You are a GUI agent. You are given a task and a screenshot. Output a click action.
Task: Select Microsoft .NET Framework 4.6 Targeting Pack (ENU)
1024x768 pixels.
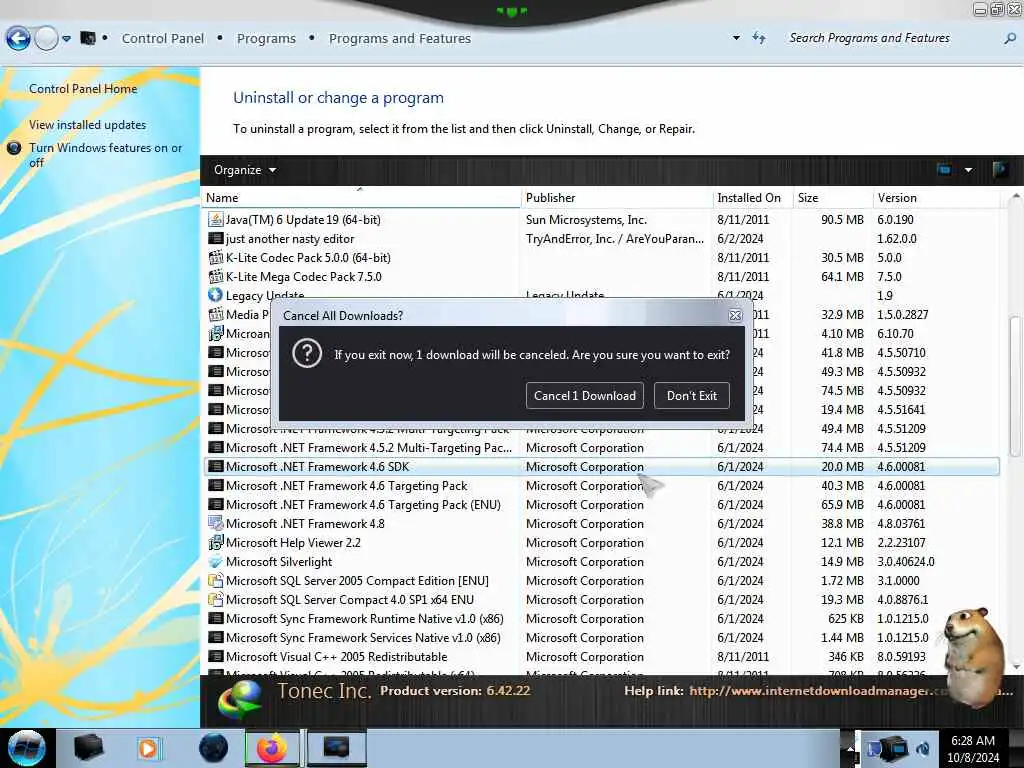click(601, 505)
